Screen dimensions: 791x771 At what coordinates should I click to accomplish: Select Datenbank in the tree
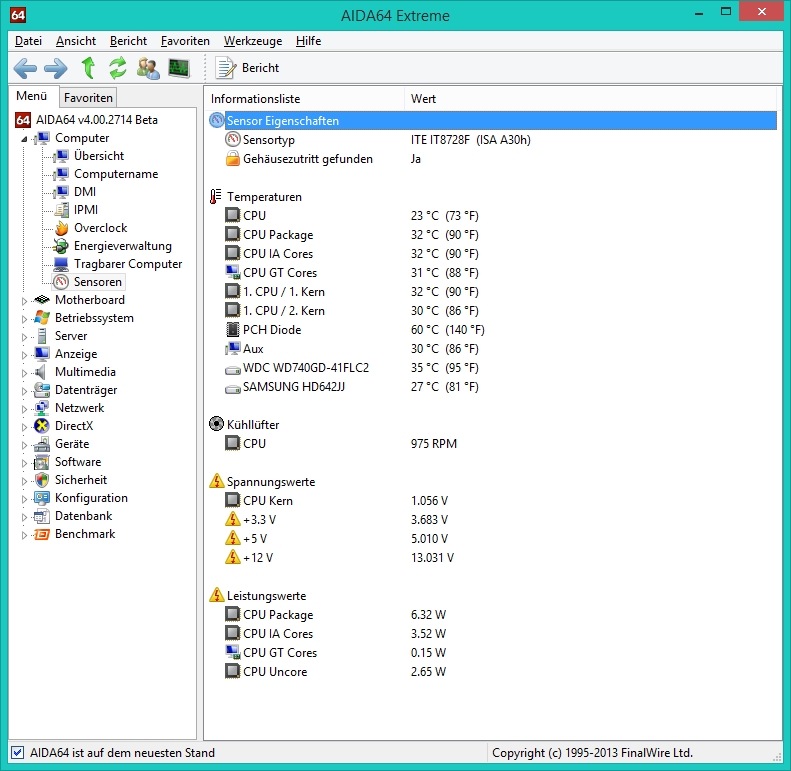click(84, 516)
